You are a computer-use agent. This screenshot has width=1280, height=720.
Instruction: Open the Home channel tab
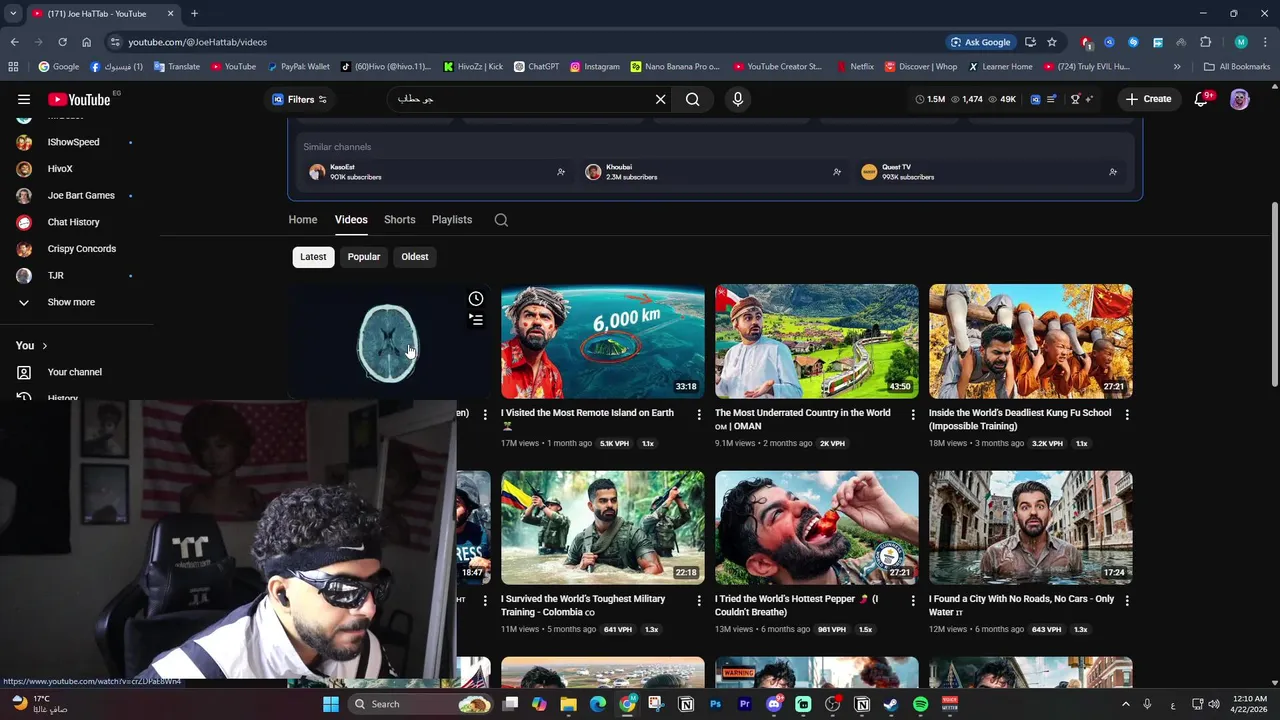point(303,220)
